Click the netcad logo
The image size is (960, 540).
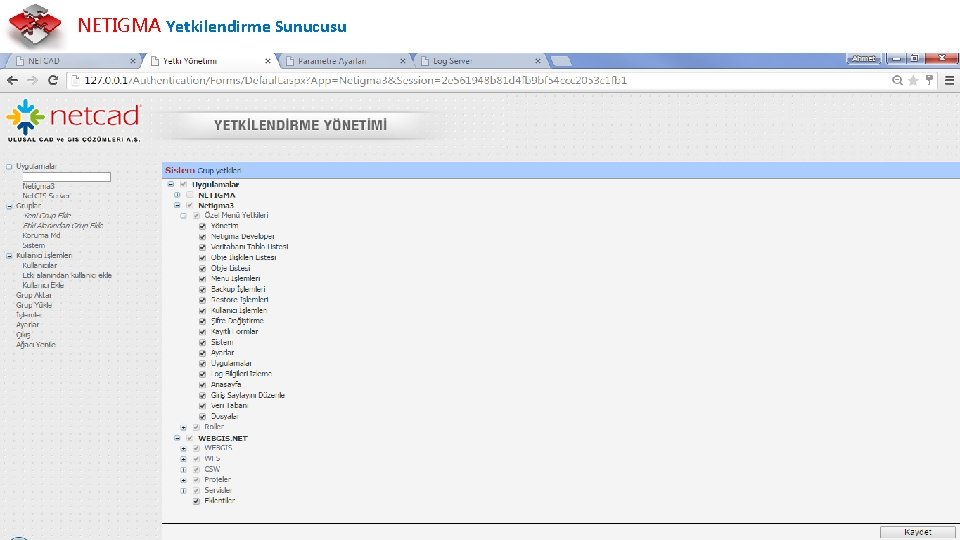point(73,121)
